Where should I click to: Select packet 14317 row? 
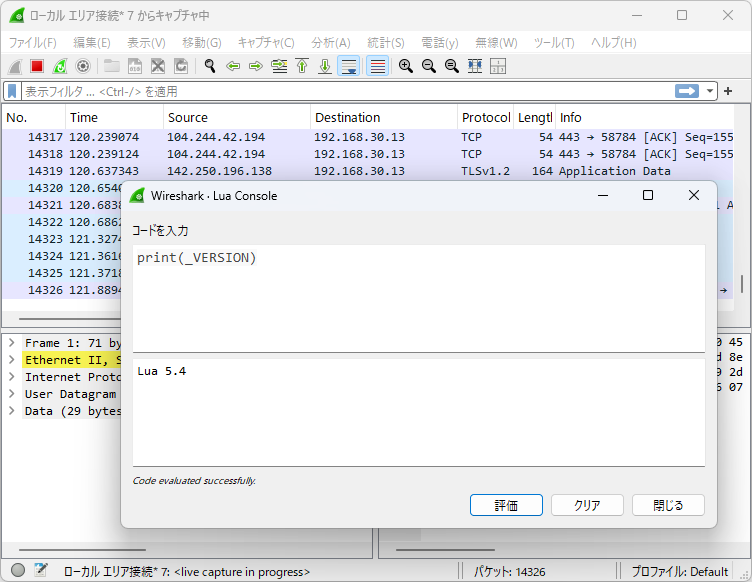click(x=368, y=137)
